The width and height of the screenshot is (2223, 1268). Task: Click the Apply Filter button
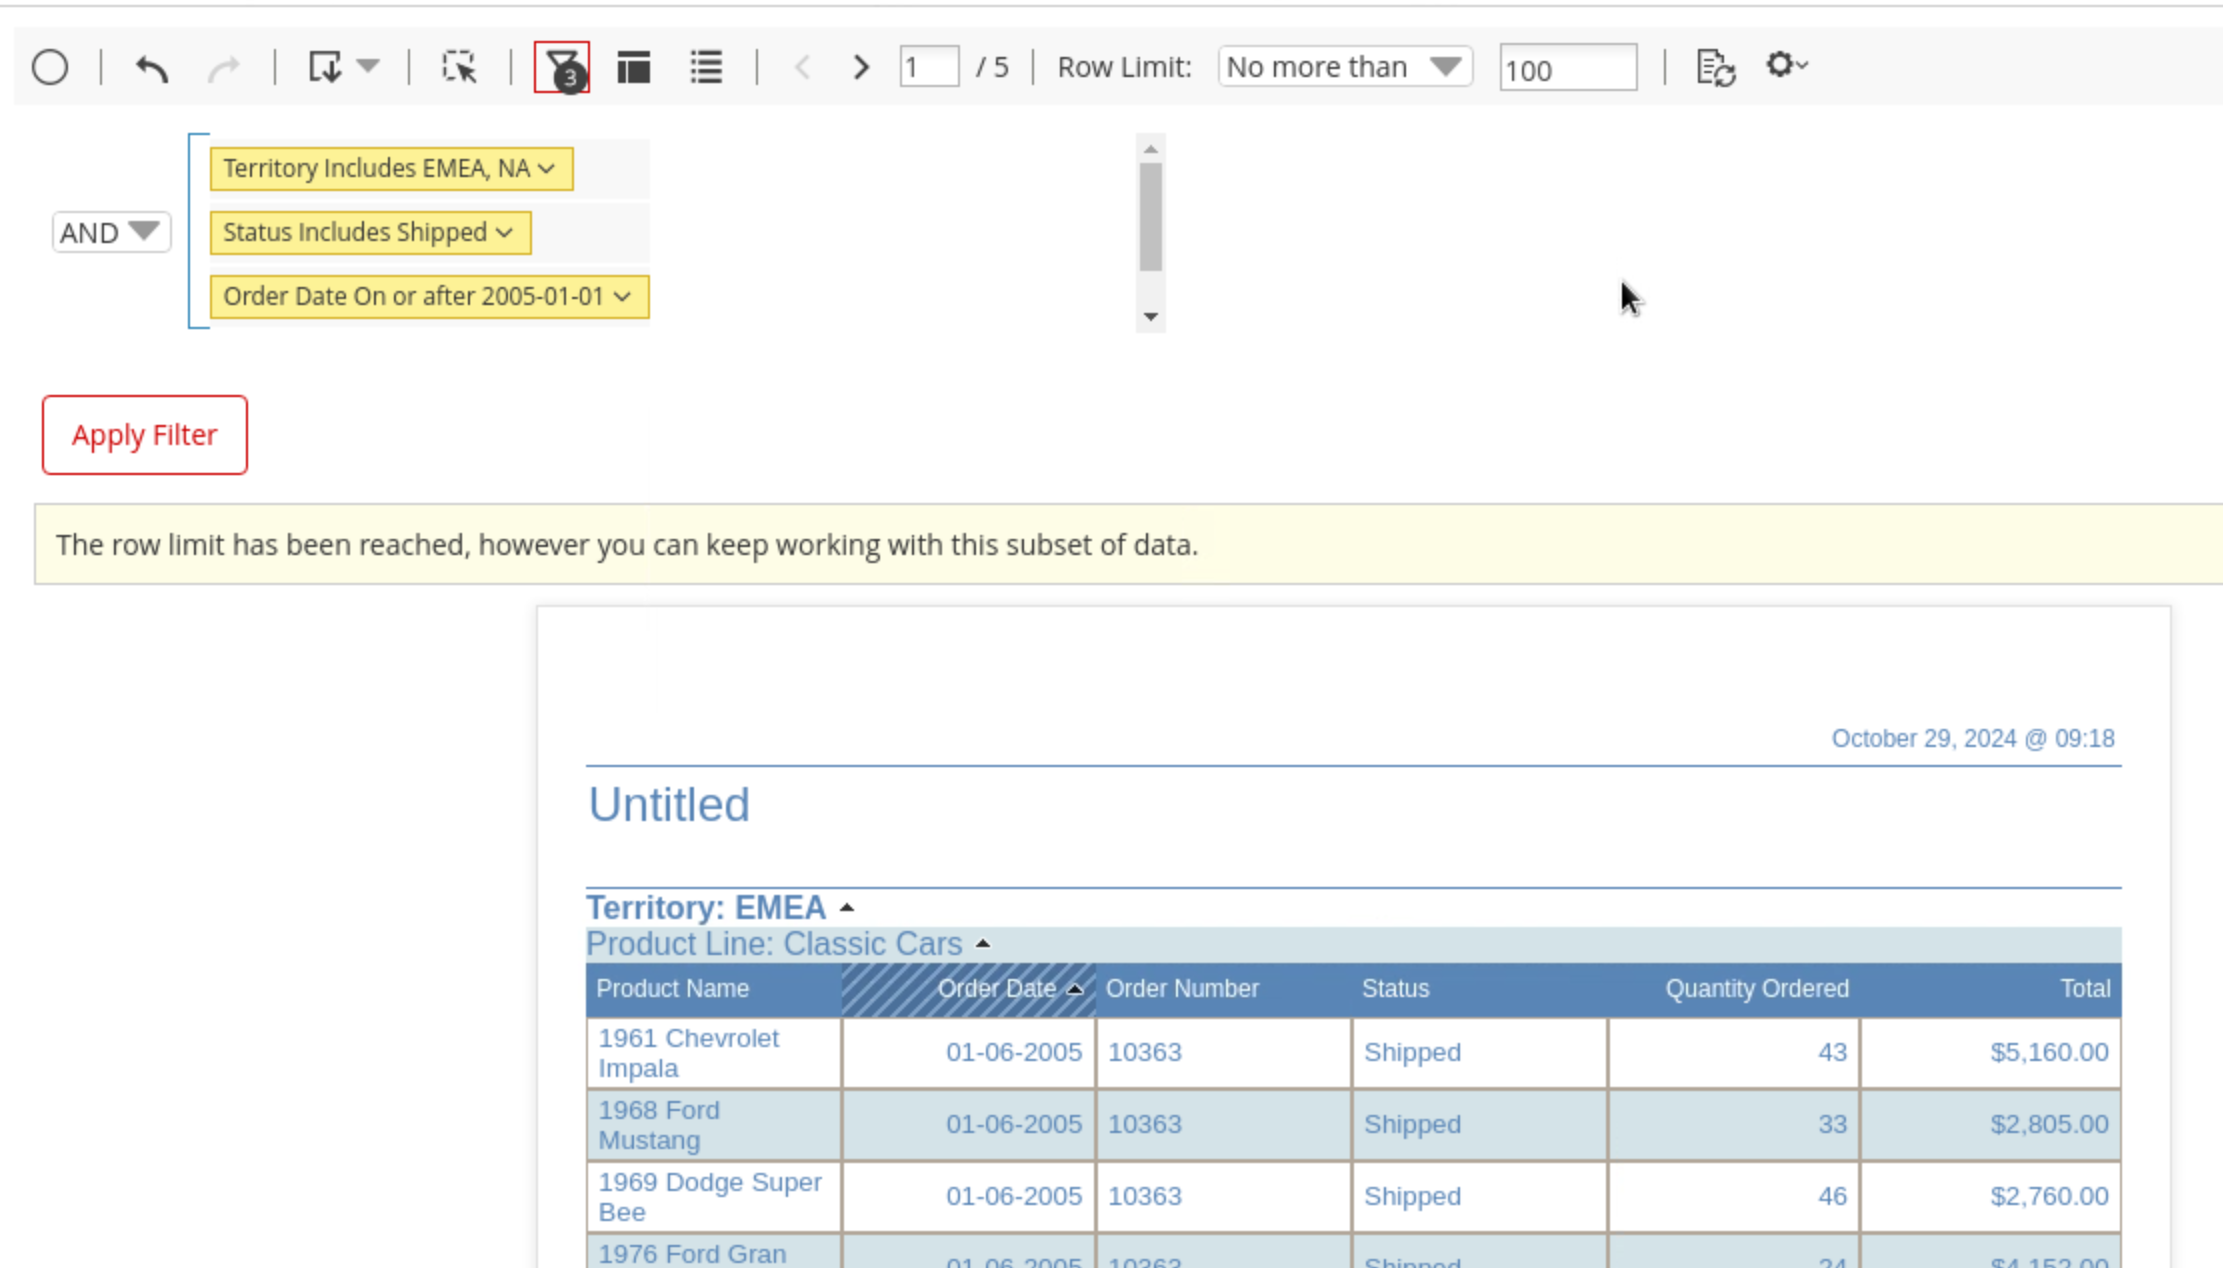tap(145, 435)
